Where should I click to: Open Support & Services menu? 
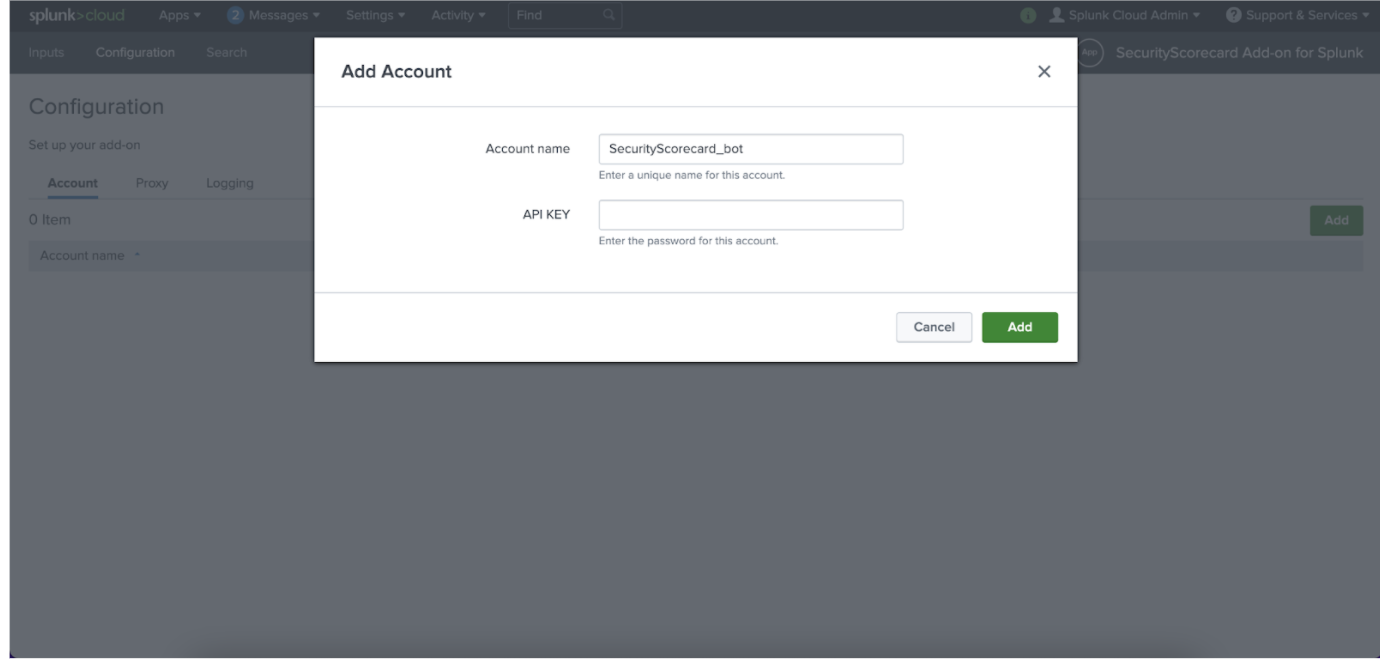click(x=1298, y=15)
